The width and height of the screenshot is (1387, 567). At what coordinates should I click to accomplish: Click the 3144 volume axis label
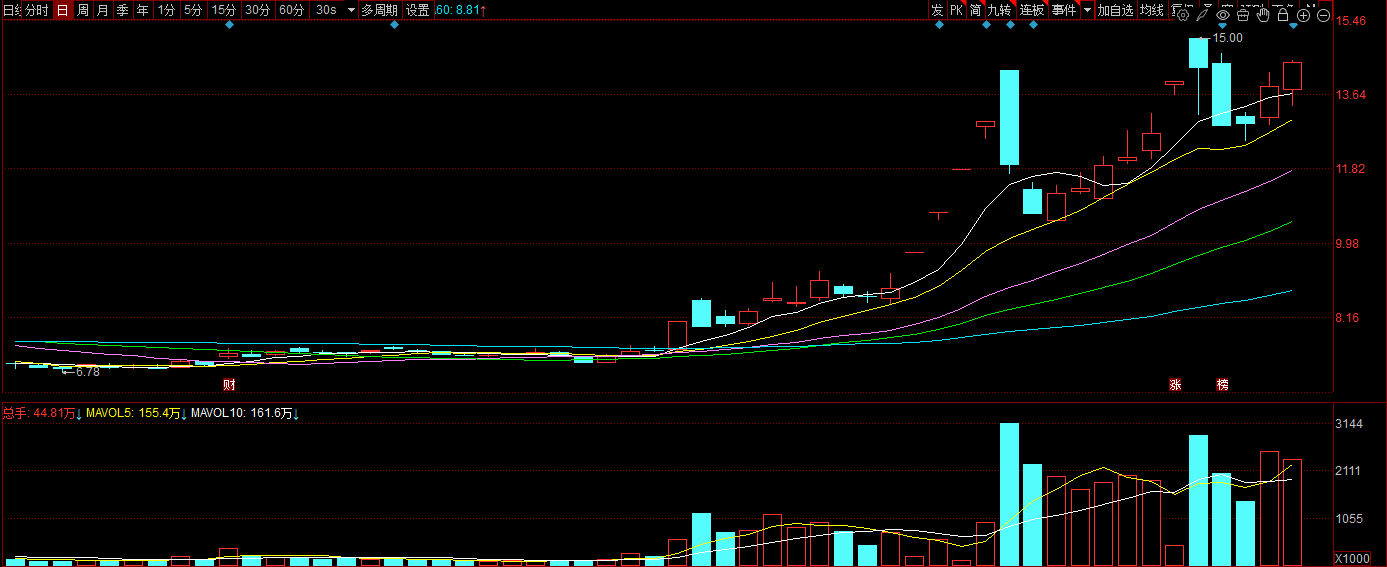click(x=1349, y=424)
